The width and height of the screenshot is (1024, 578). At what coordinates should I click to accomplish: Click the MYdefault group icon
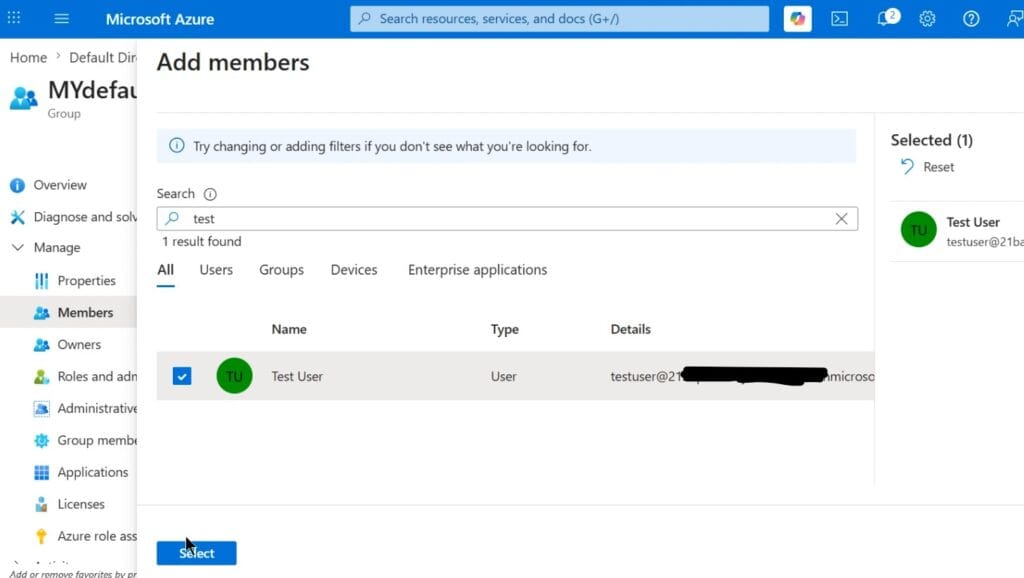[24, 98]
